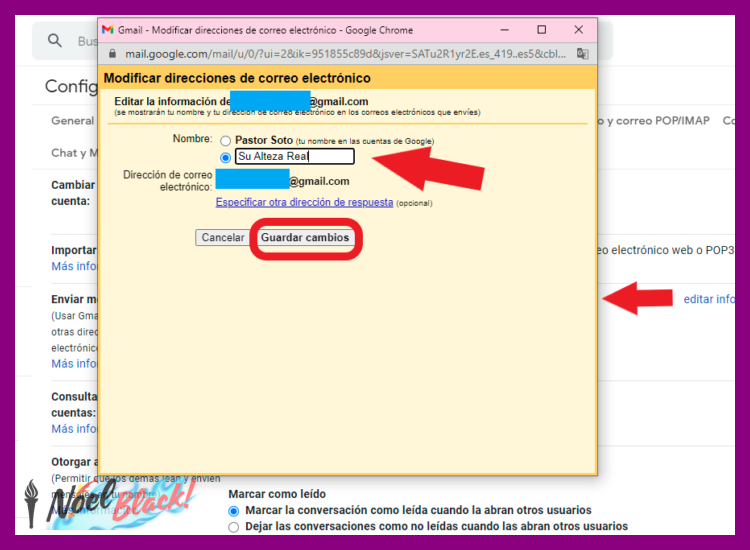Click the Cancelar button
This screenshot has height=550, width=750.
click(222, 238)
